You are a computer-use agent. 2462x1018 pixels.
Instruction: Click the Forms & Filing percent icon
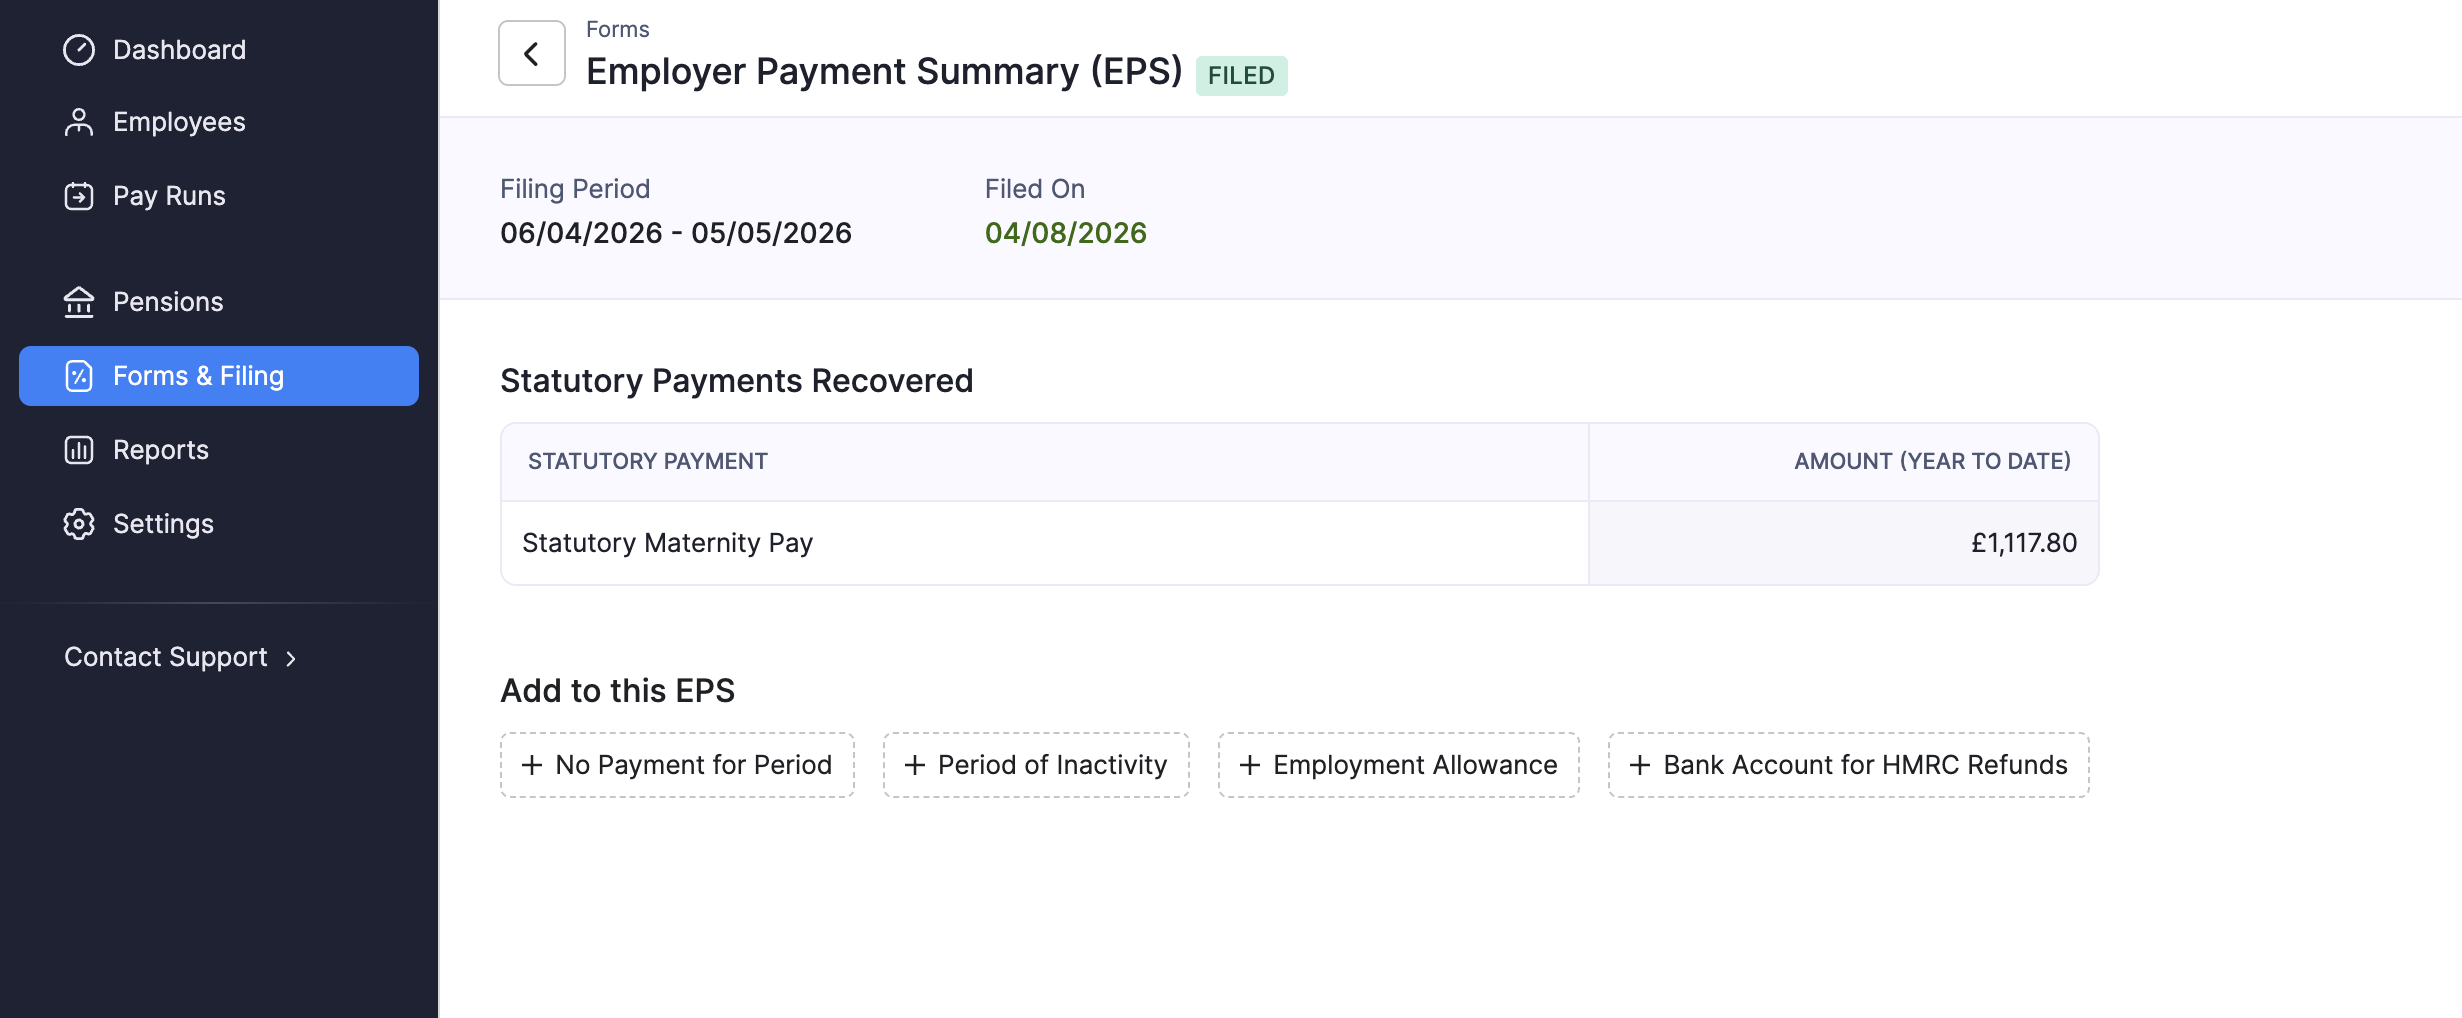pyautogui.click(x=79, y=376)
